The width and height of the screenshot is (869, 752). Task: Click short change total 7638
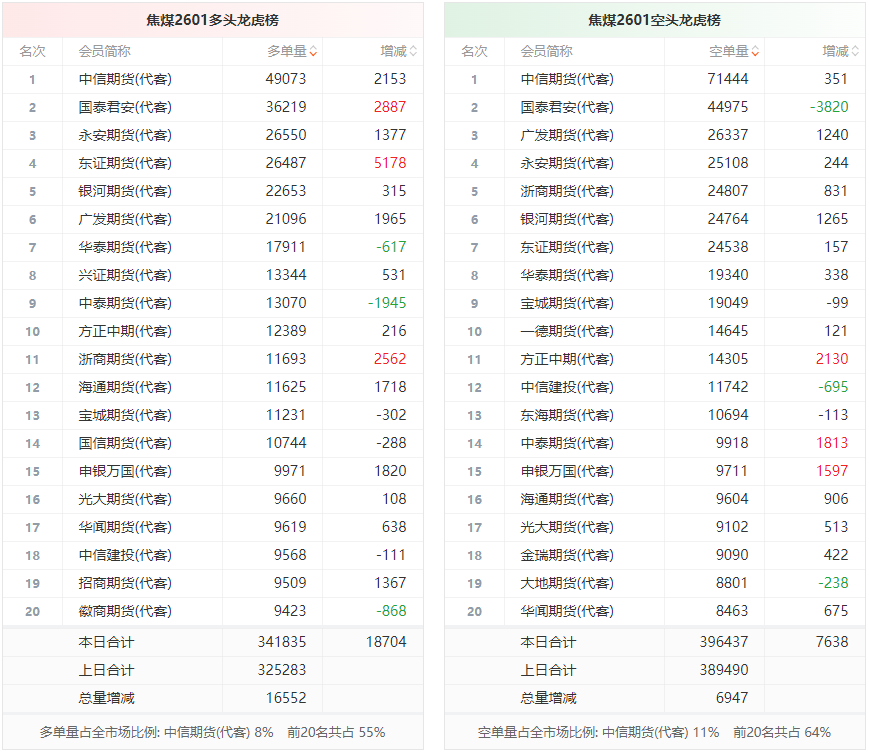(x=832, y=642)
